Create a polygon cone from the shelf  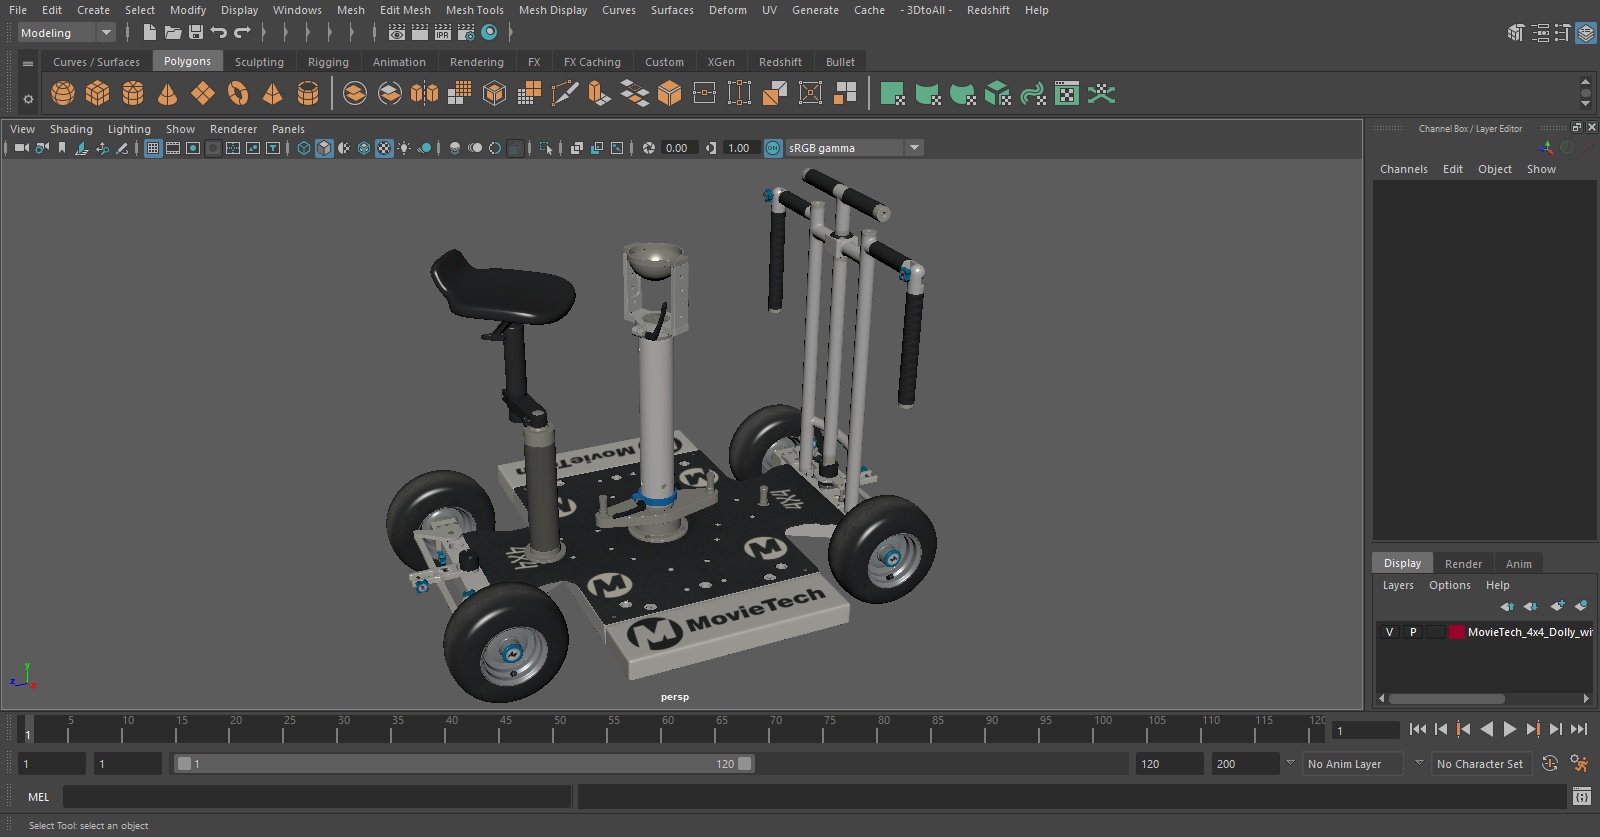[168, 94]
